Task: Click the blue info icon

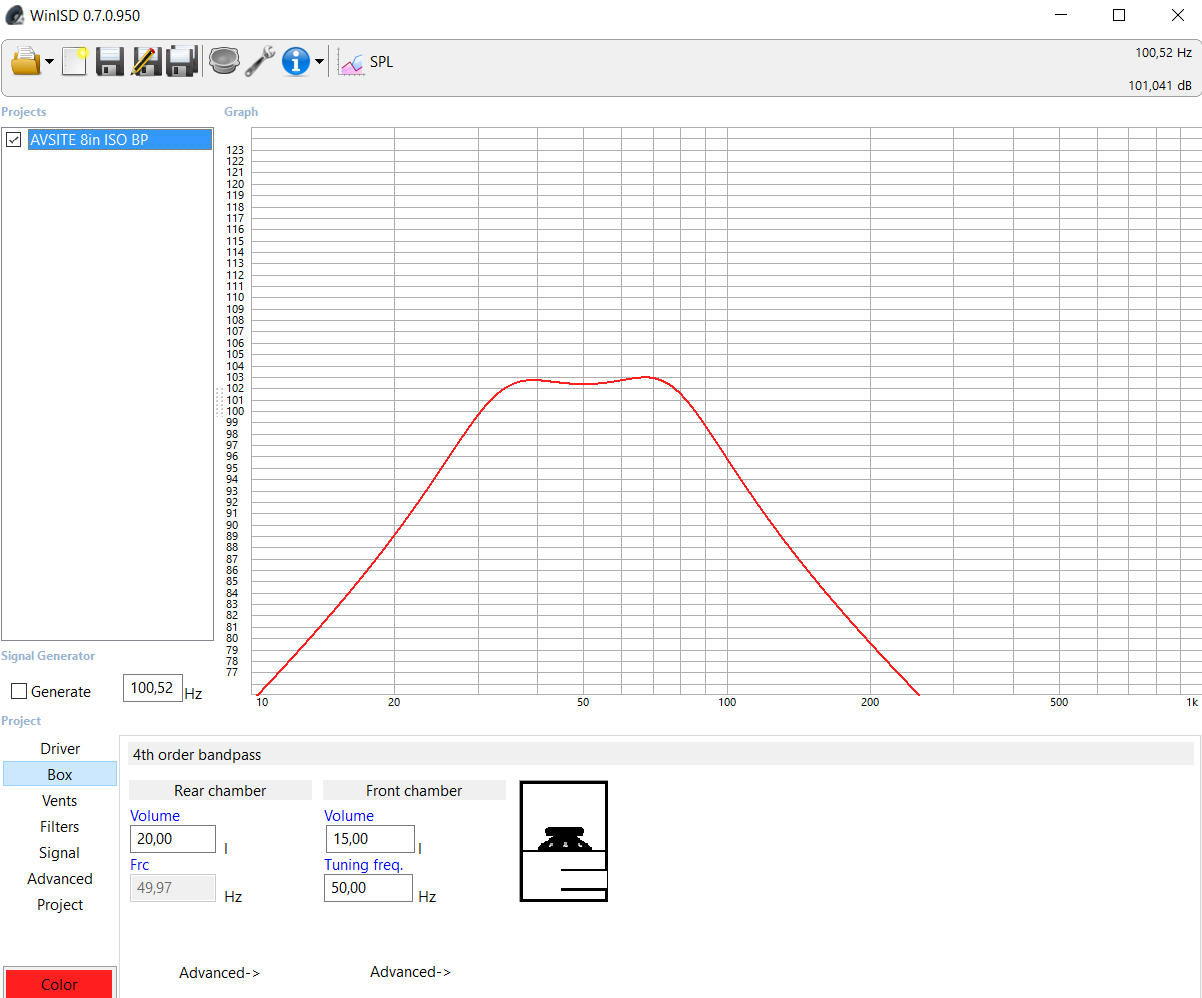Action: click(x=296, y=62)
